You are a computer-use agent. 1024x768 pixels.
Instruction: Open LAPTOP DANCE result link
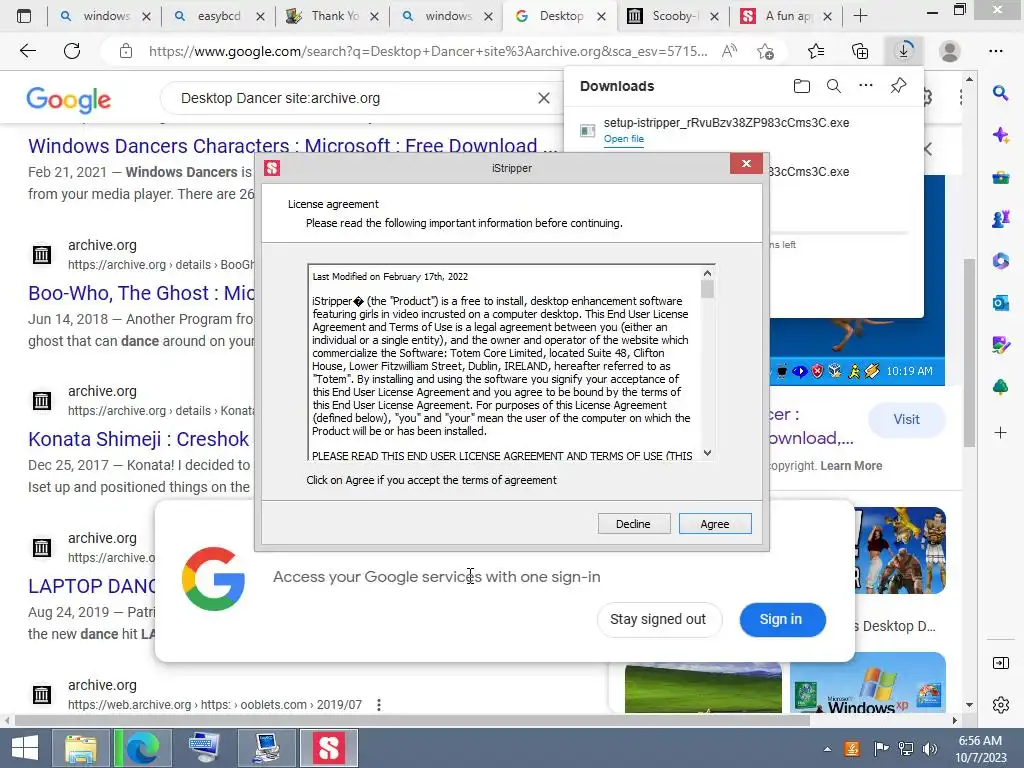91,586
